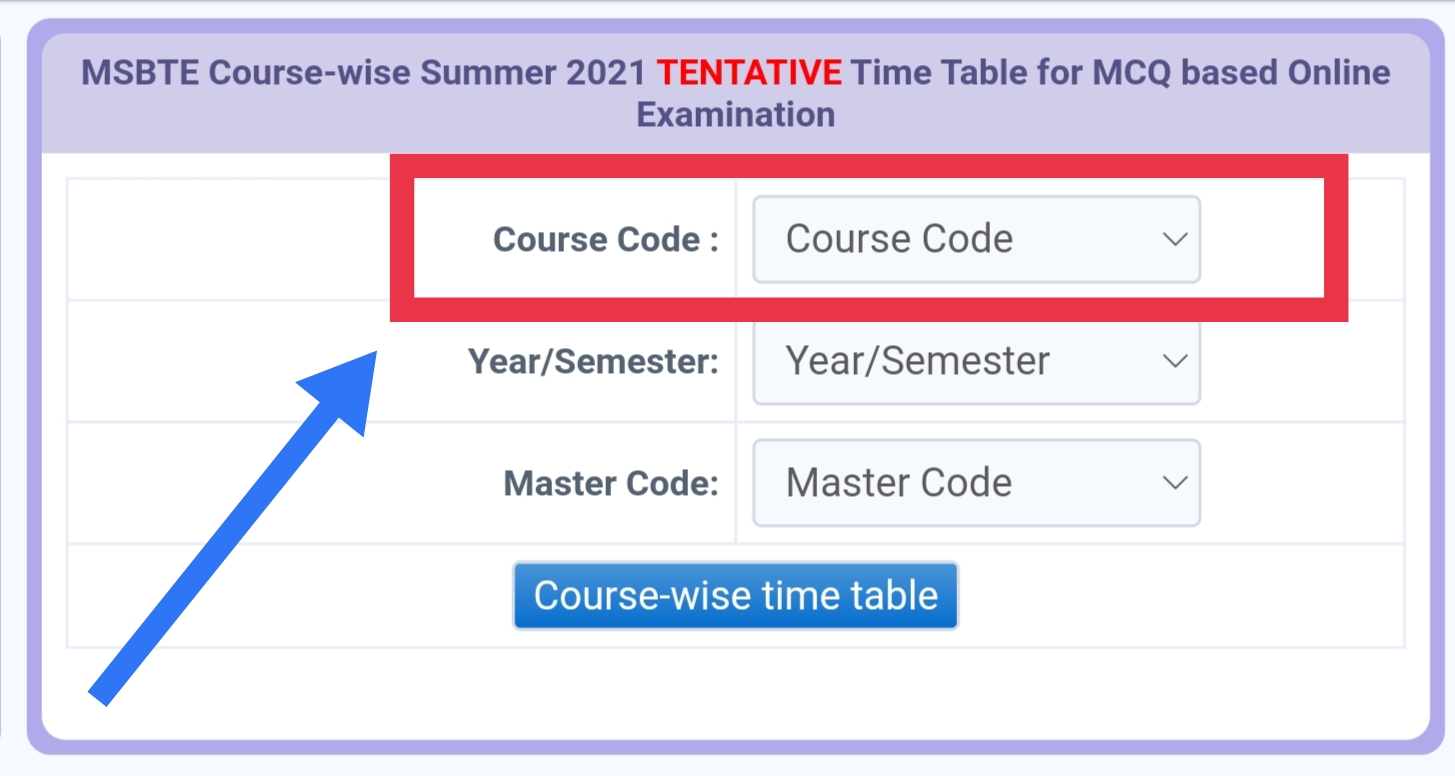Click the word TENTATIVE in the title
The height and width of the screenshot is (776, 1455).
pyautogui.click(x=749, y=71)
